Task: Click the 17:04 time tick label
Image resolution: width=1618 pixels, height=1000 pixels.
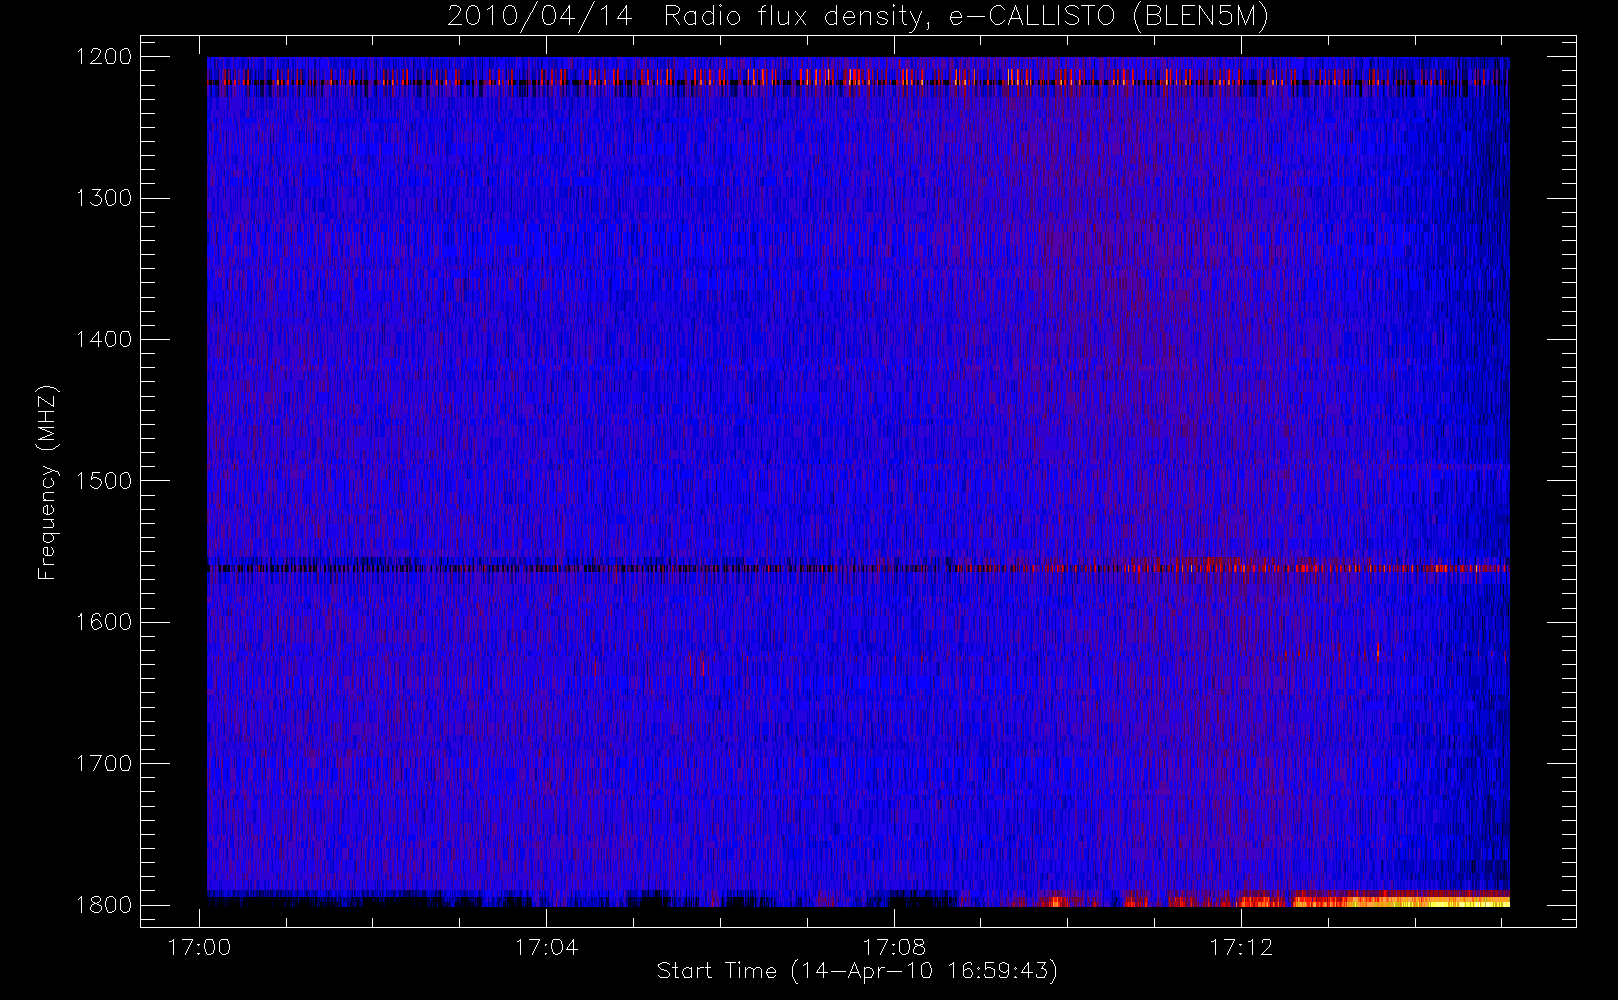Action: tap(546, 947)
